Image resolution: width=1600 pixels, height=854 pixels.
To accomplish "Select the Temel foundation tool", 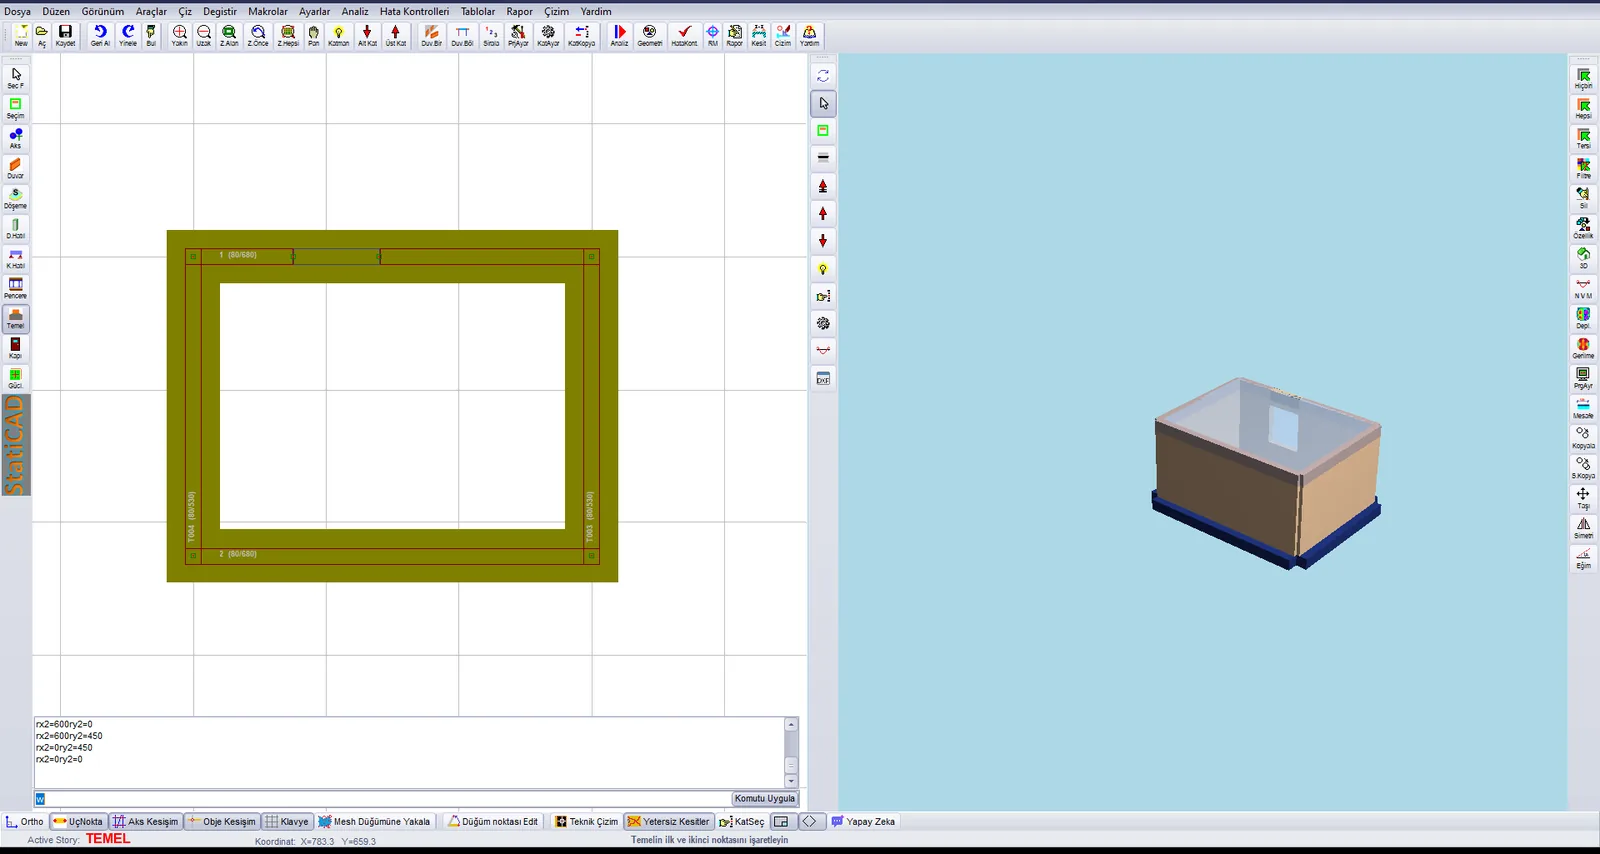I will pos(15,318).
